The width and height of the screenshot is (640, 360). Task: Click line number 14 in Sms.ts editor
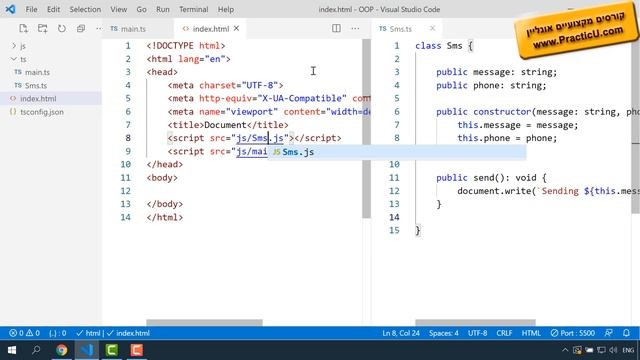click(x=394, y=217)
